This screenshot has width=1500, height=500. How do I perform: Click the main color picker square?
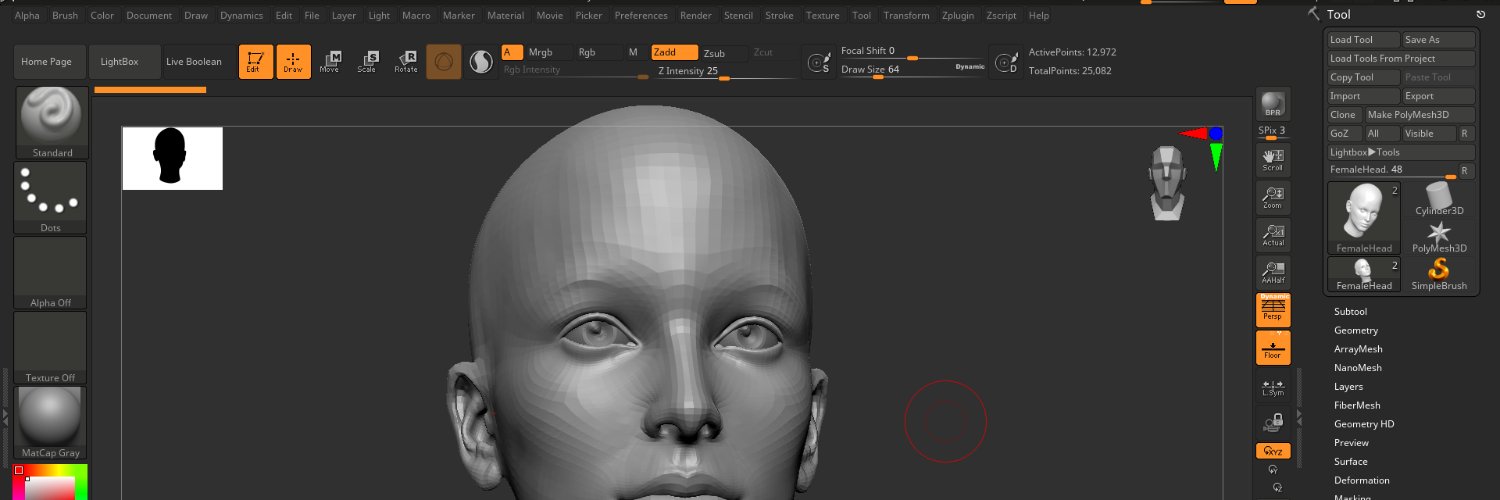50,484
